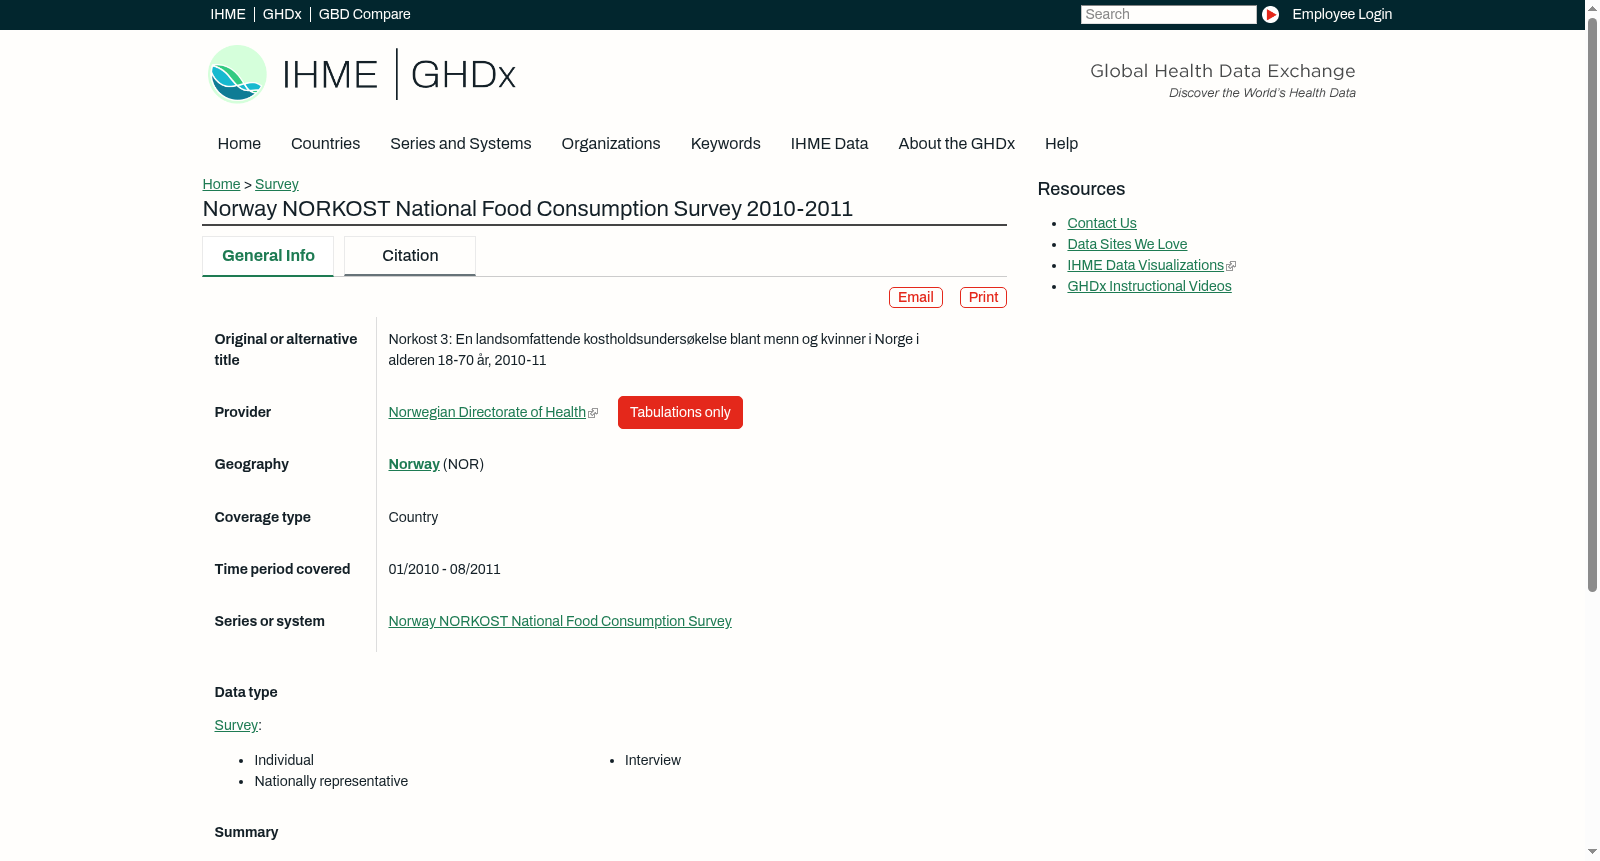The width and height of the screenshot is (1600, 861).
Task: Click the Survey breadcrumb link
Action: pos(277,184)
